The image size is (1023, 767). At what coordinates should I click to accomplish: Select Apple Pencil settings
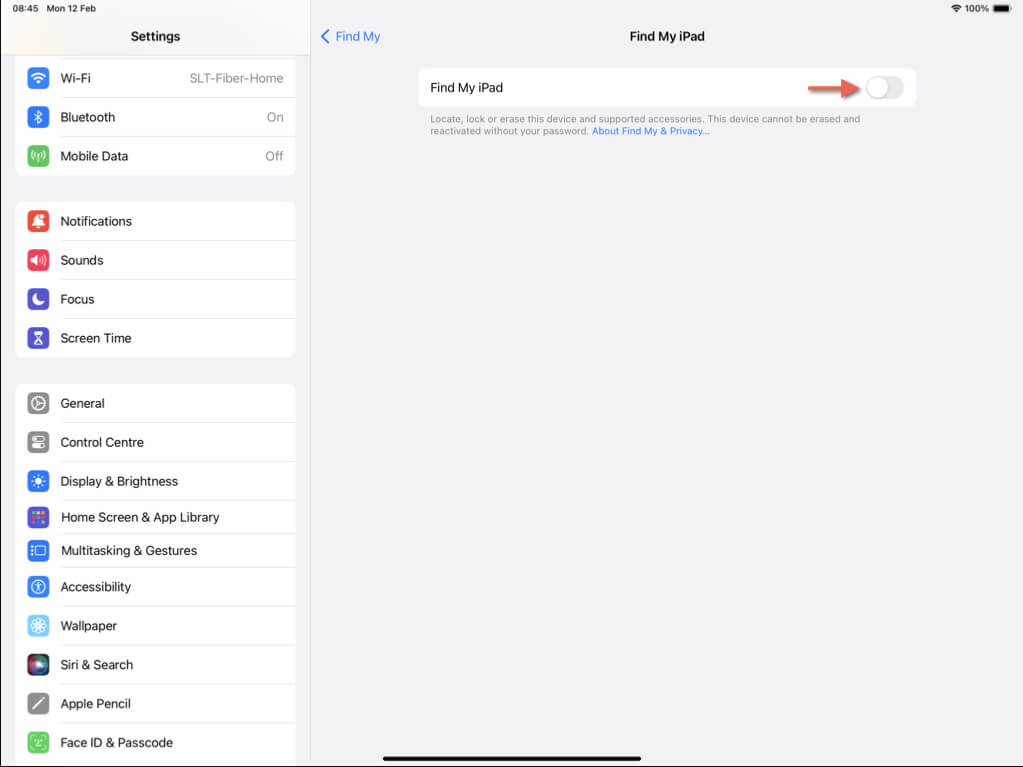pyautogui.click(x=155, y=704)
